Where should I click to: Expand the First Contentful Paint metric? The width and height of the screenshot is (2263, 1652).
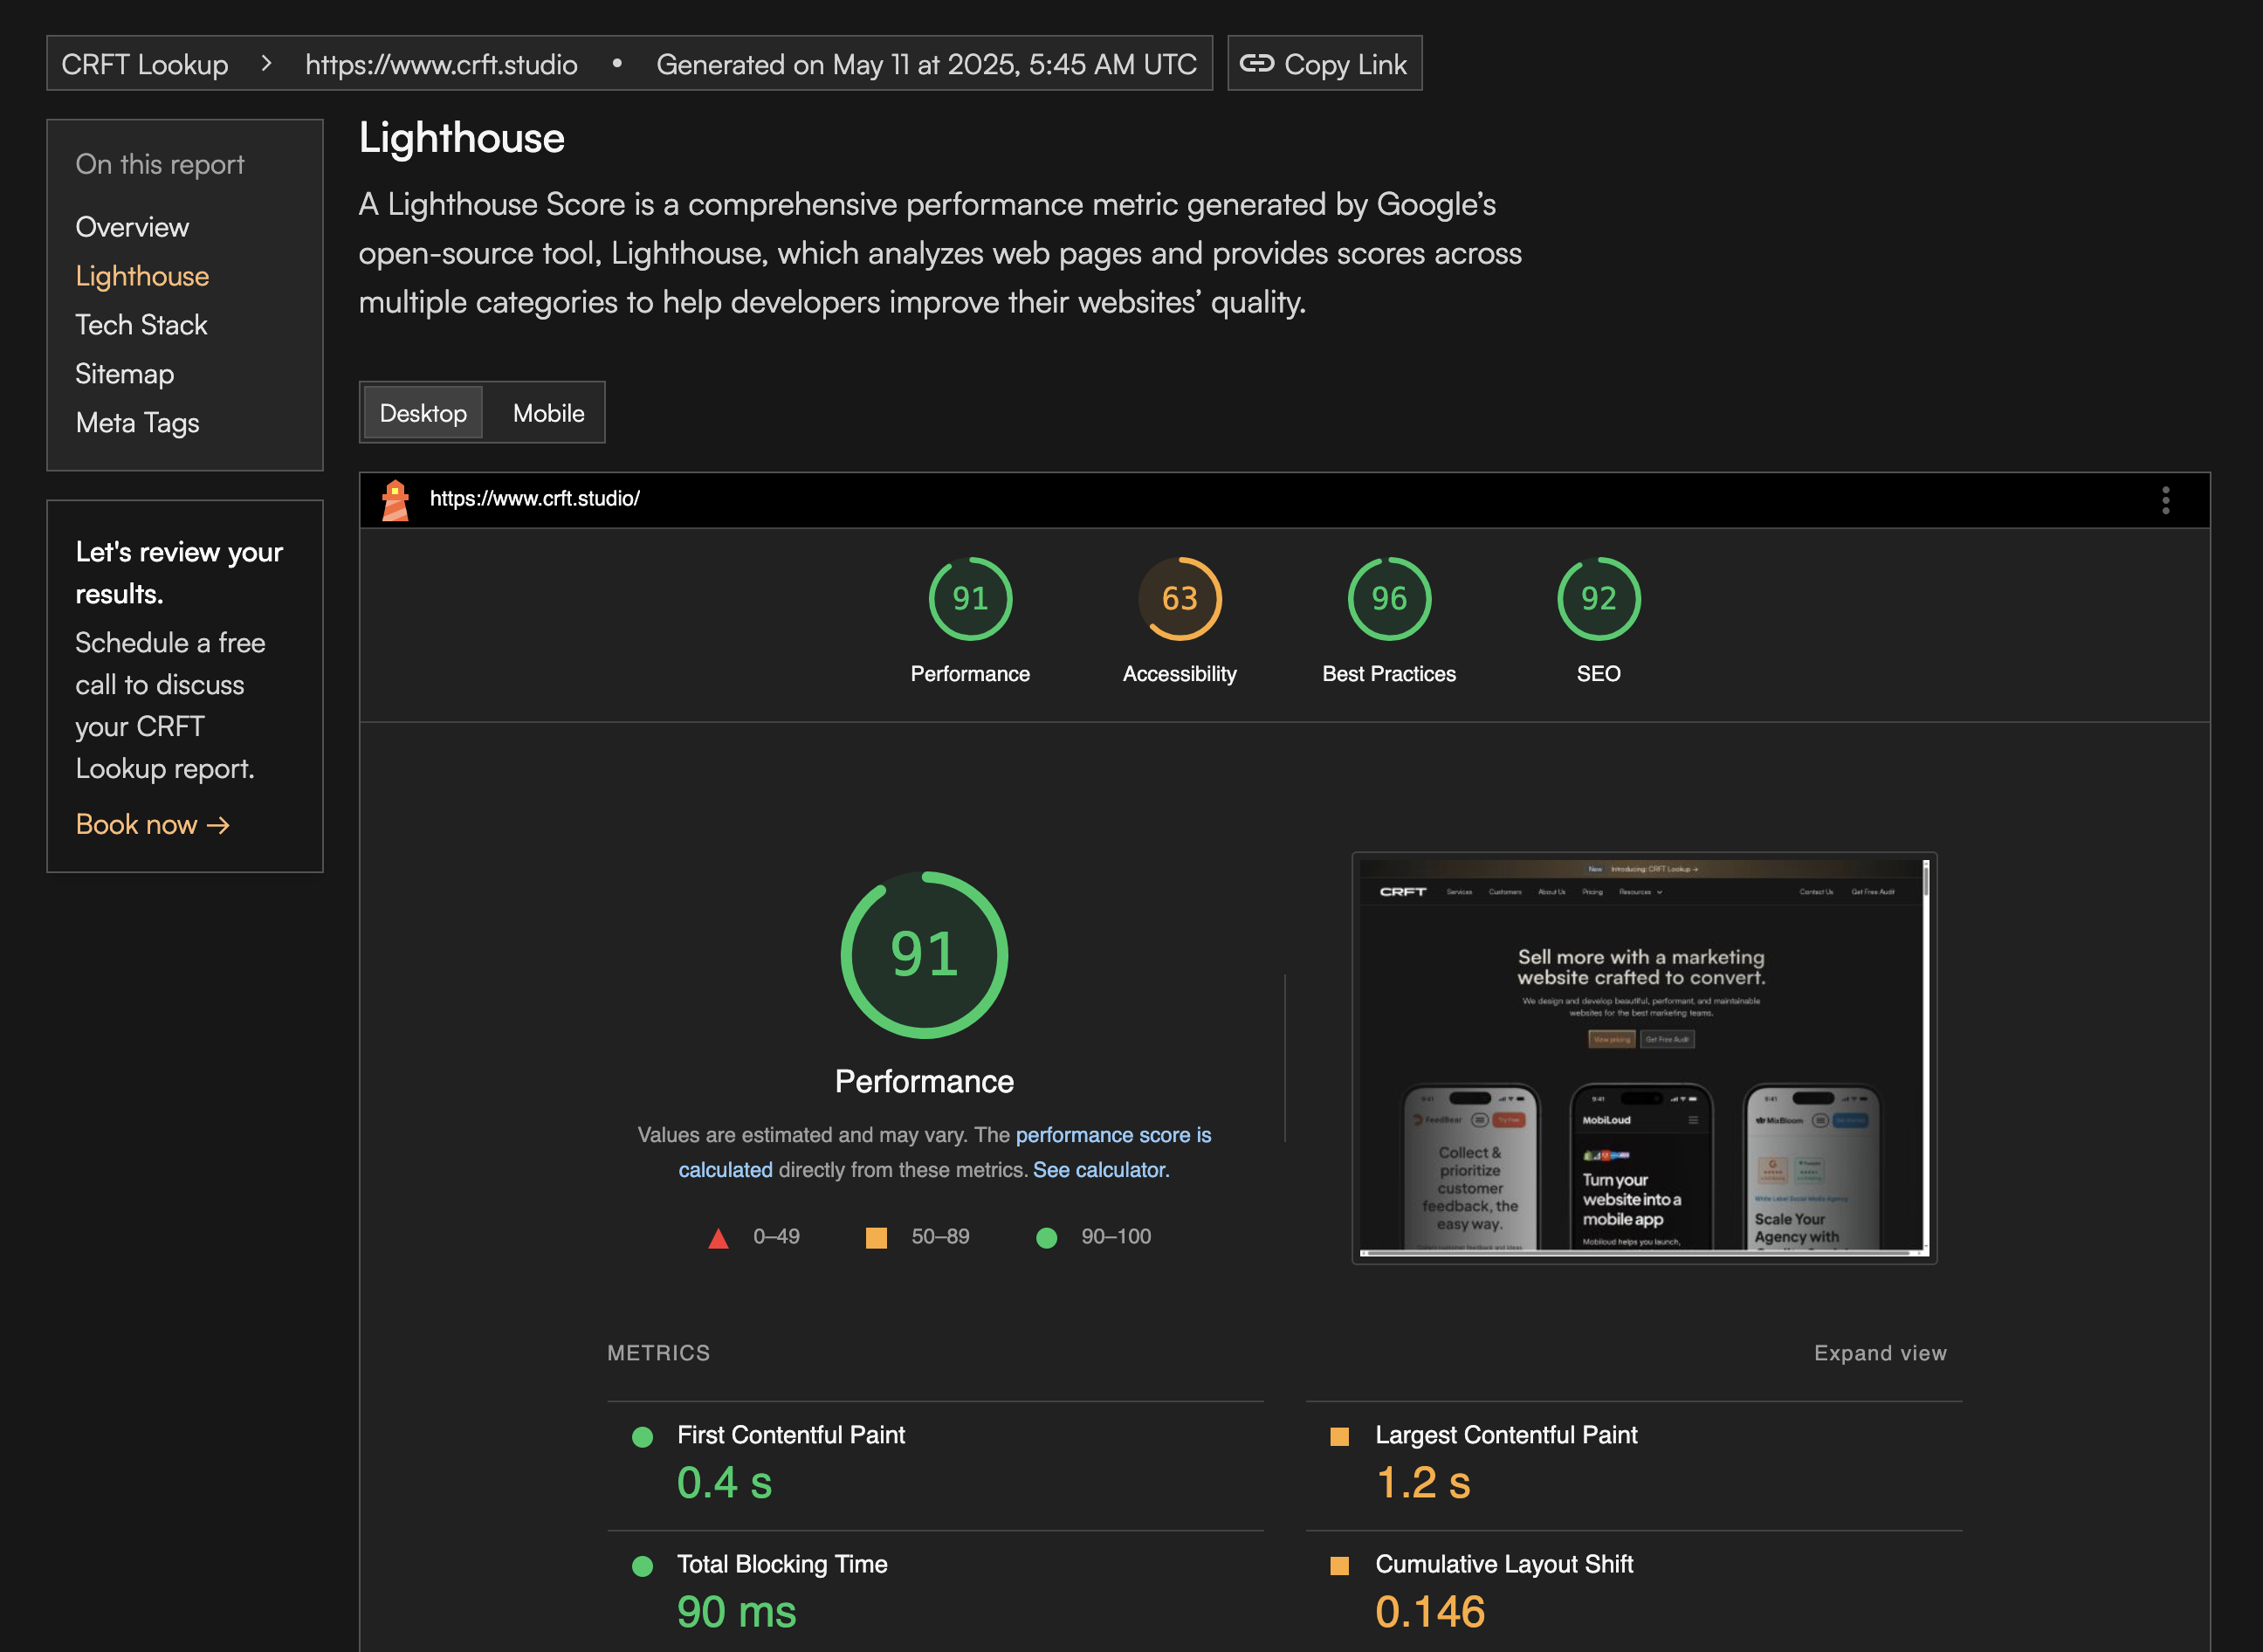click(790, 1435)
